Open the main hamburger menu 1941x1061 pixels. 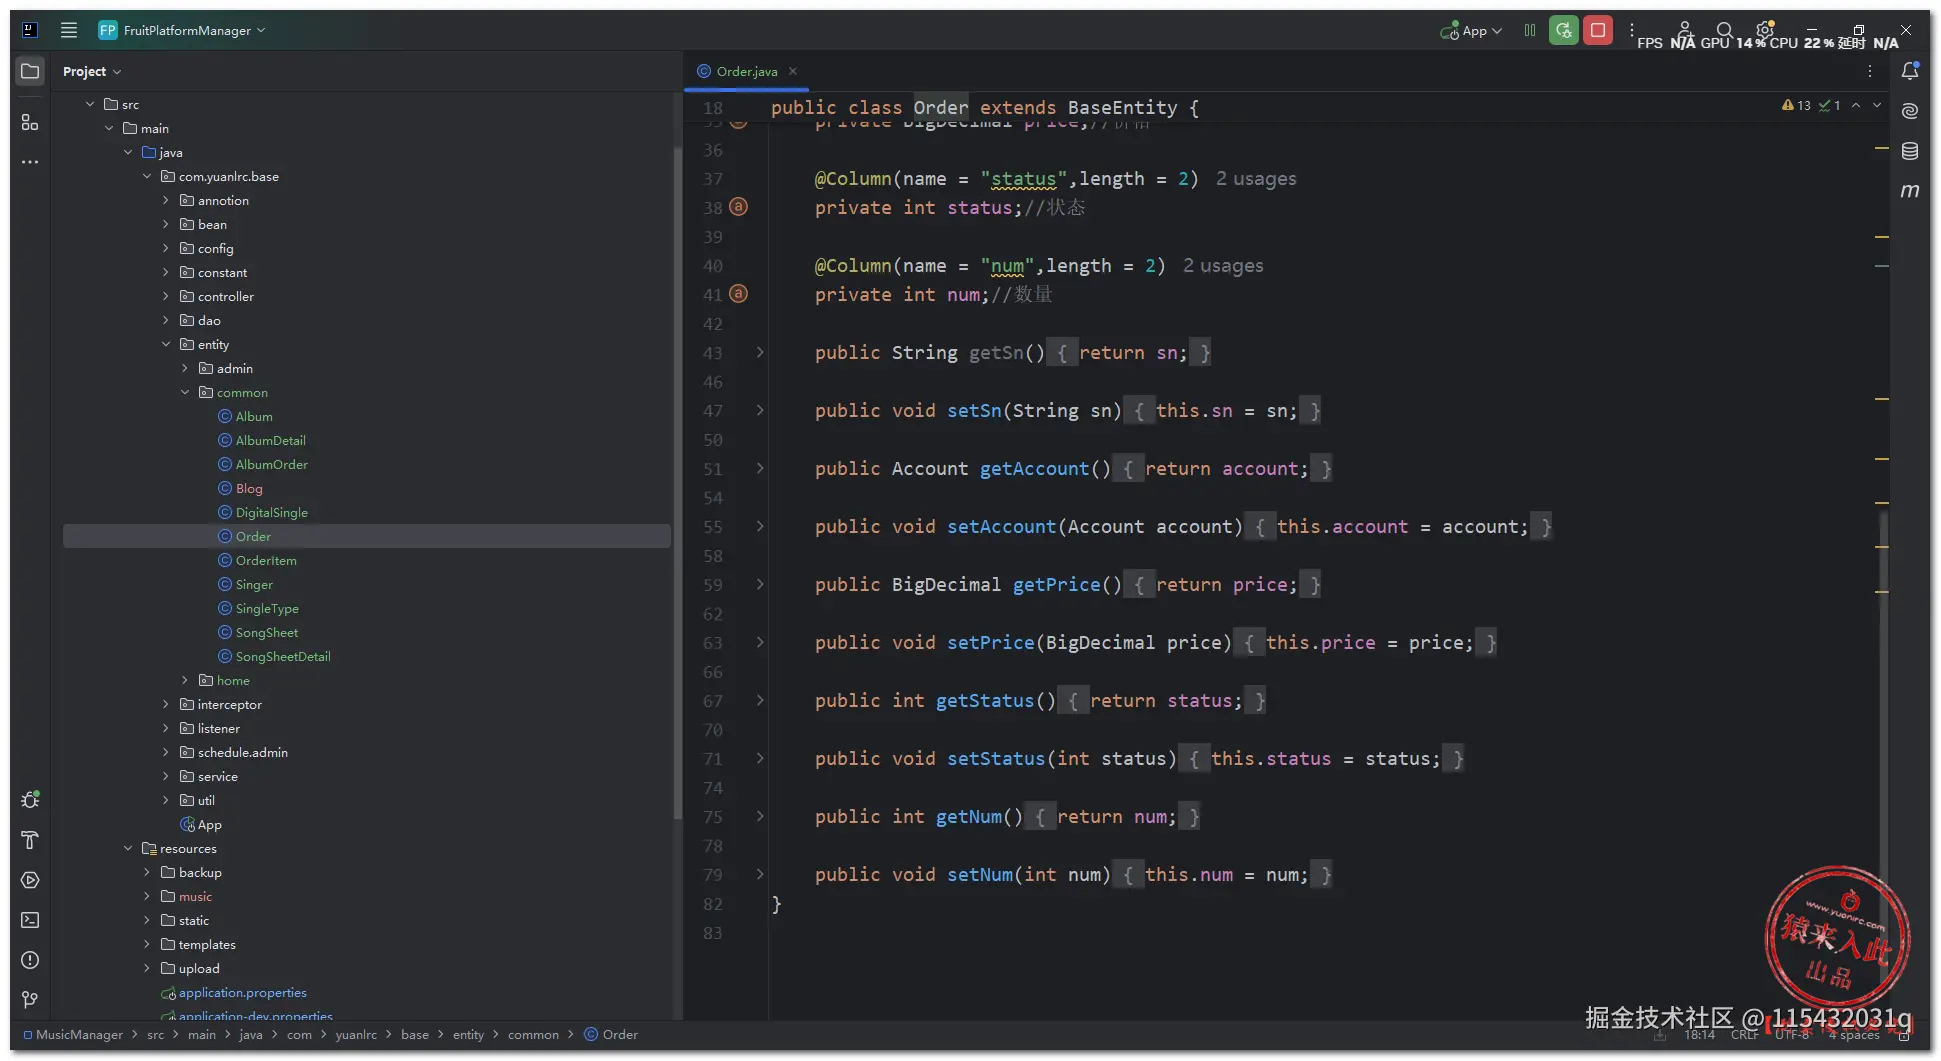[69, 30]
